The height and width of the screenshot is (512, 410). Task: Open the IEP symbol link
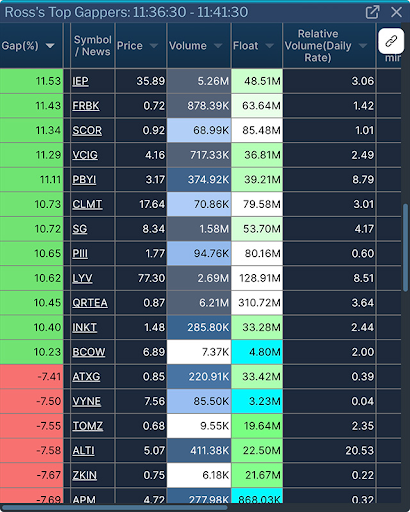pos(80,81)
